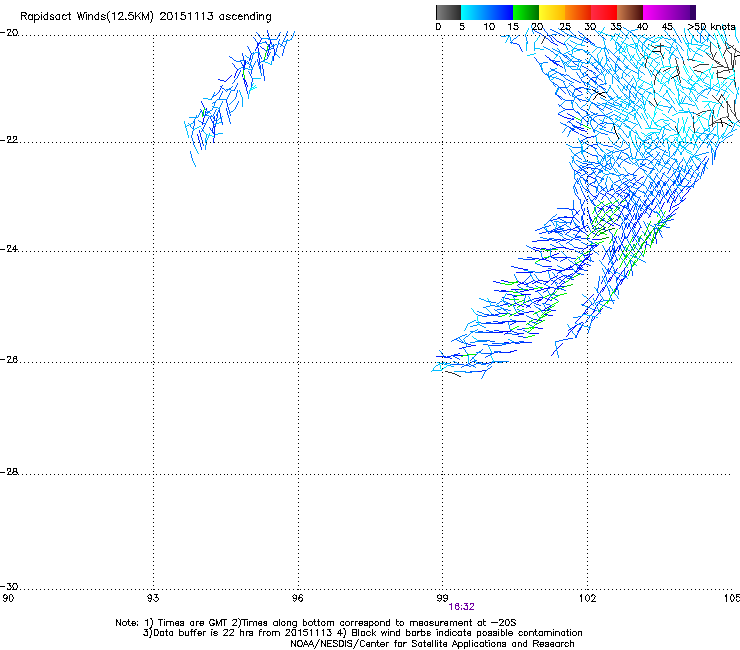
Task: Click the '-22' latitude axis label
Action: (9, 140)
